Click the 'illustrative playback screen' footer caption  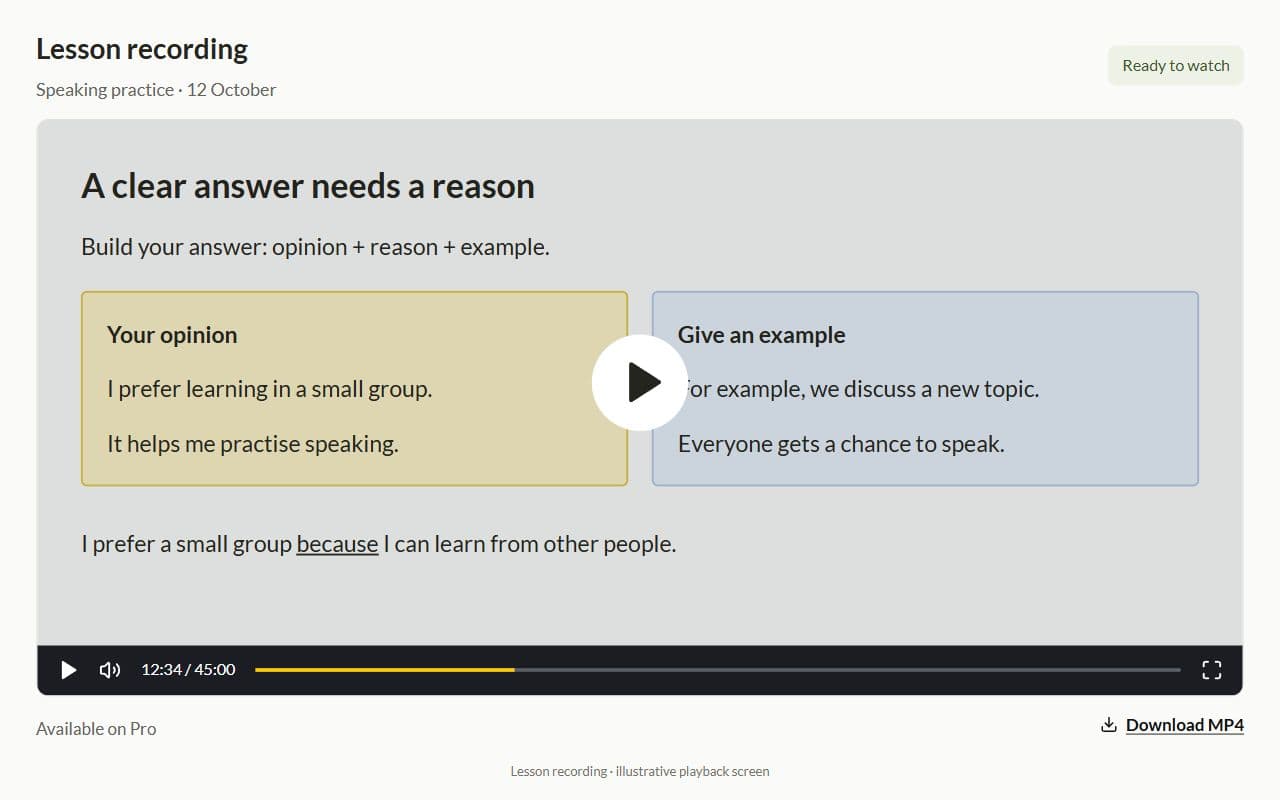click(x=640, y=771)
